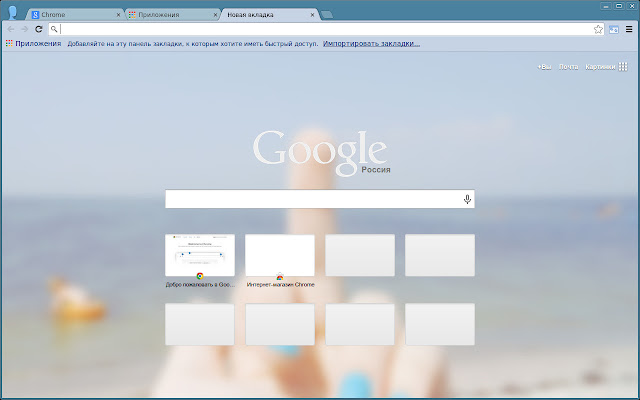640x400 pixels.
Task: Close the Приложения tab
Action: pyautogui.click(x=216, y=15)
